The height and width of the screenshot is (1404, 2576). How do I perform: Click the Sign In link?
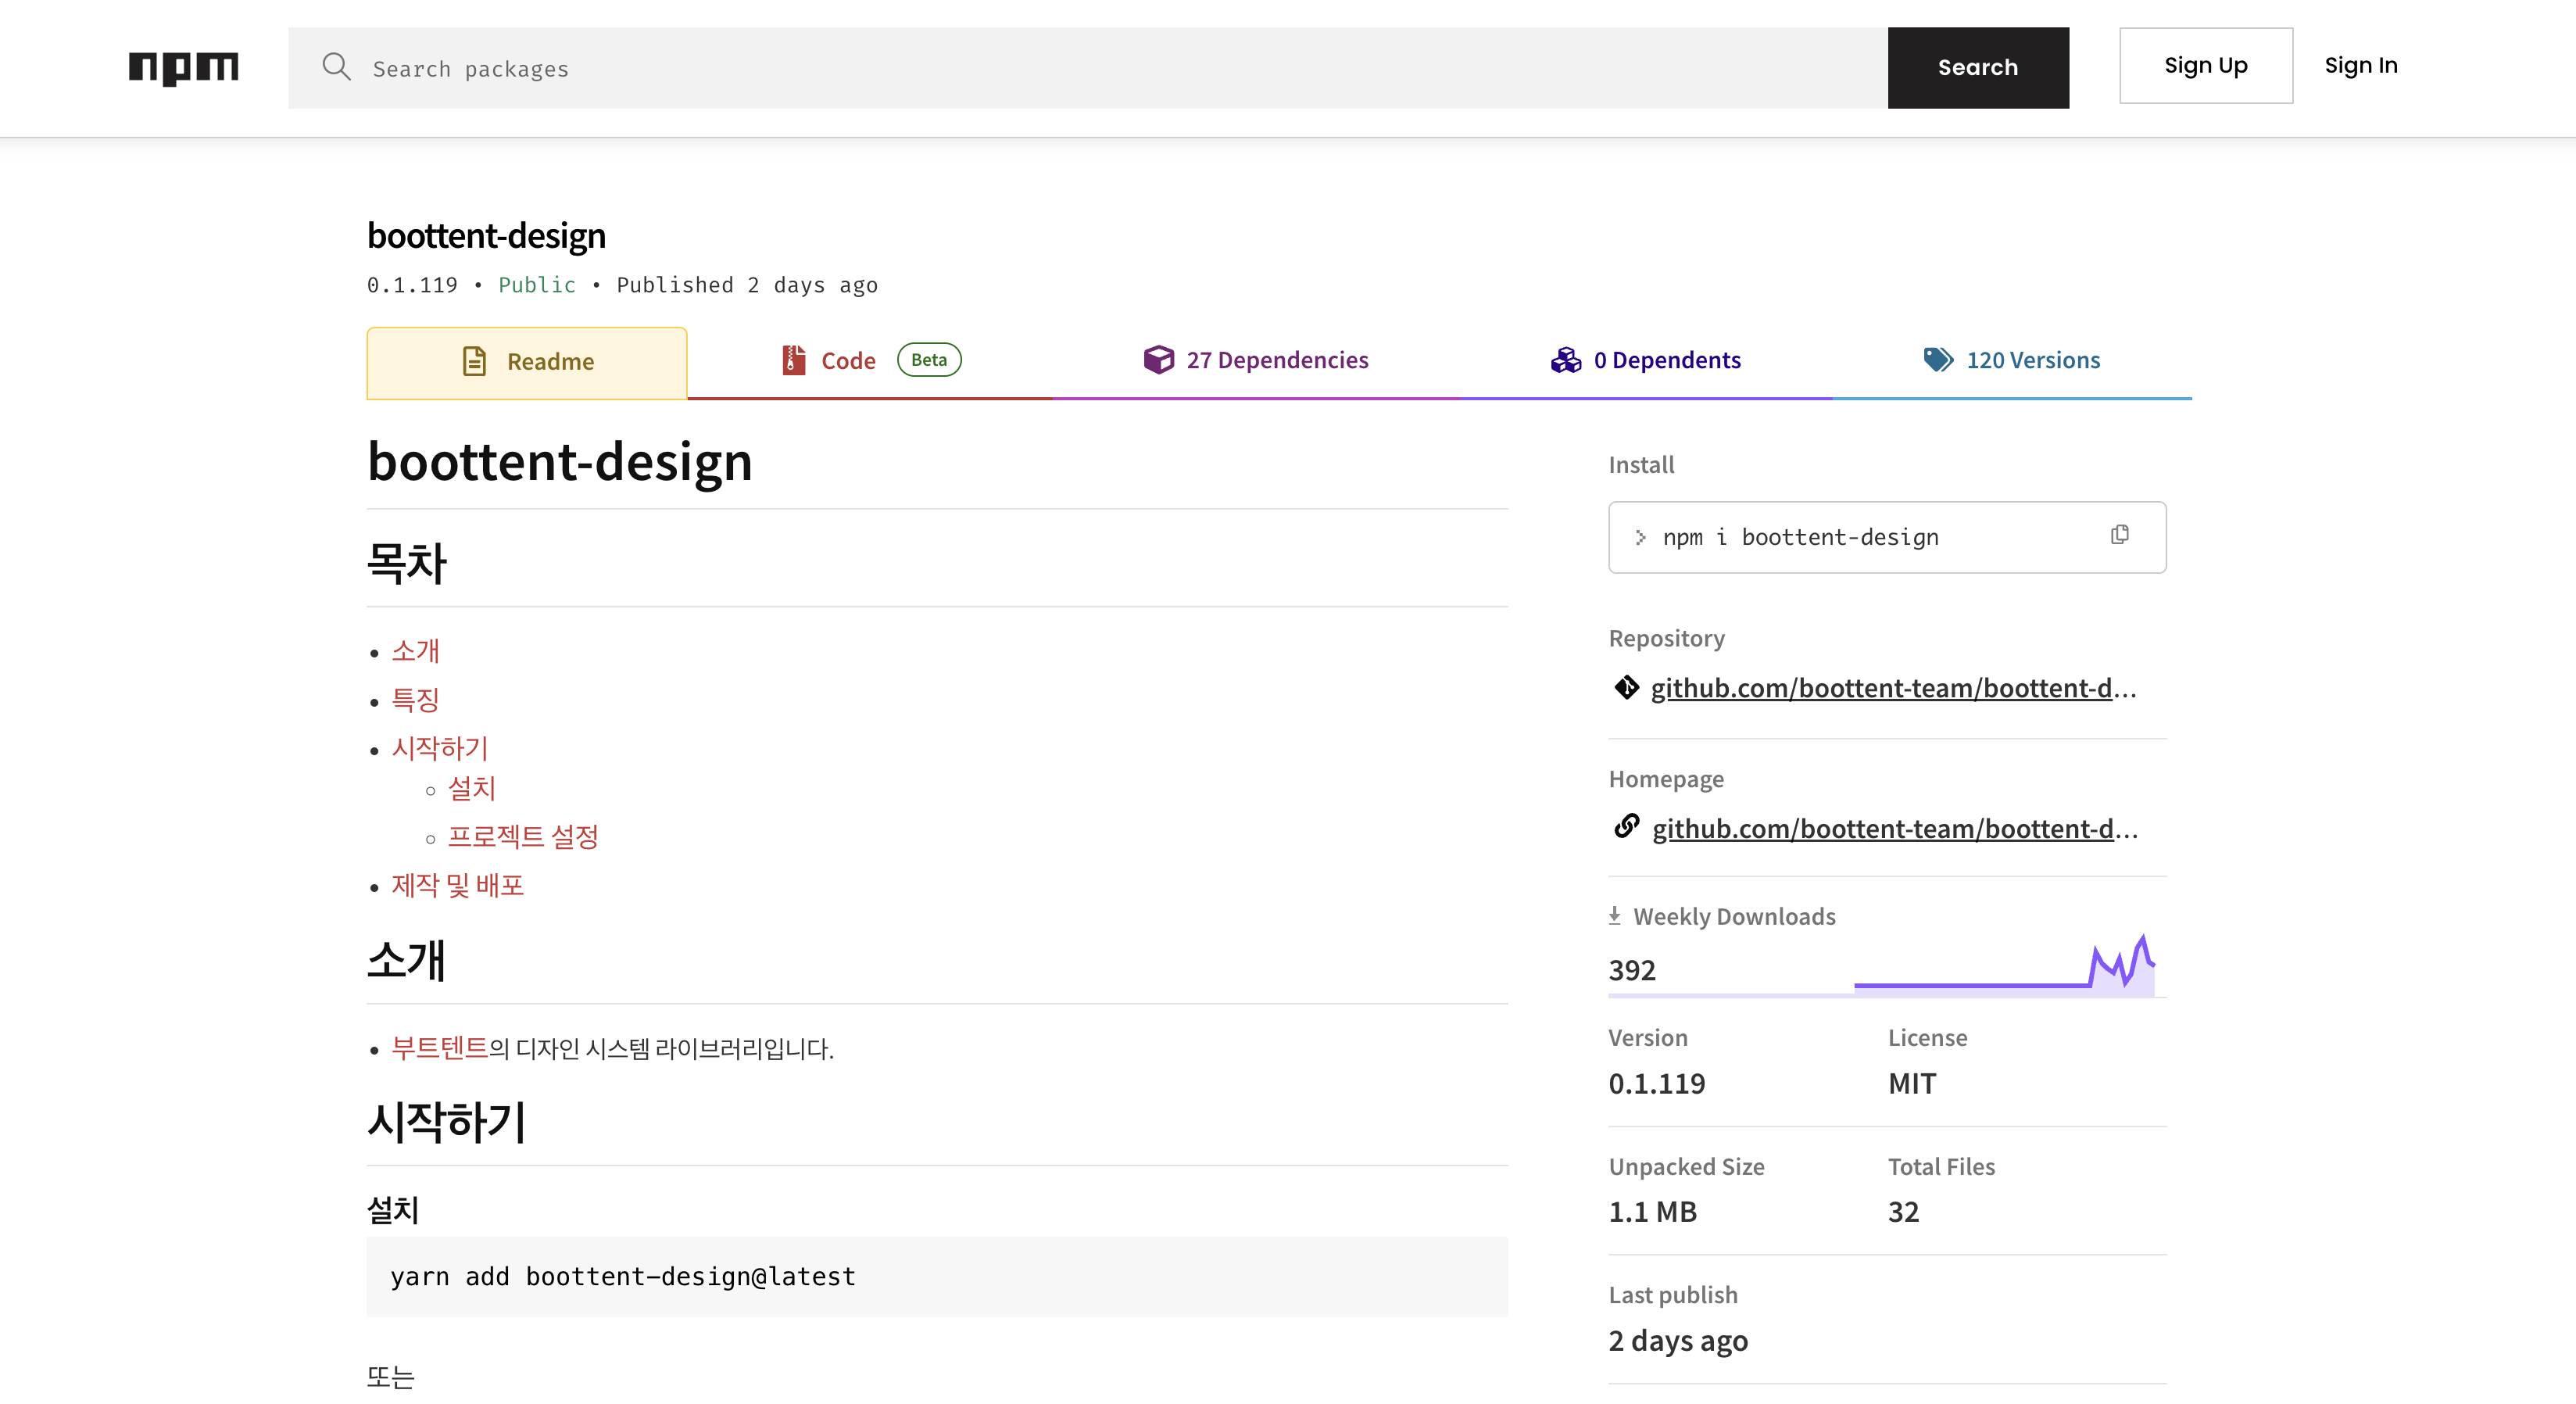2360,66
